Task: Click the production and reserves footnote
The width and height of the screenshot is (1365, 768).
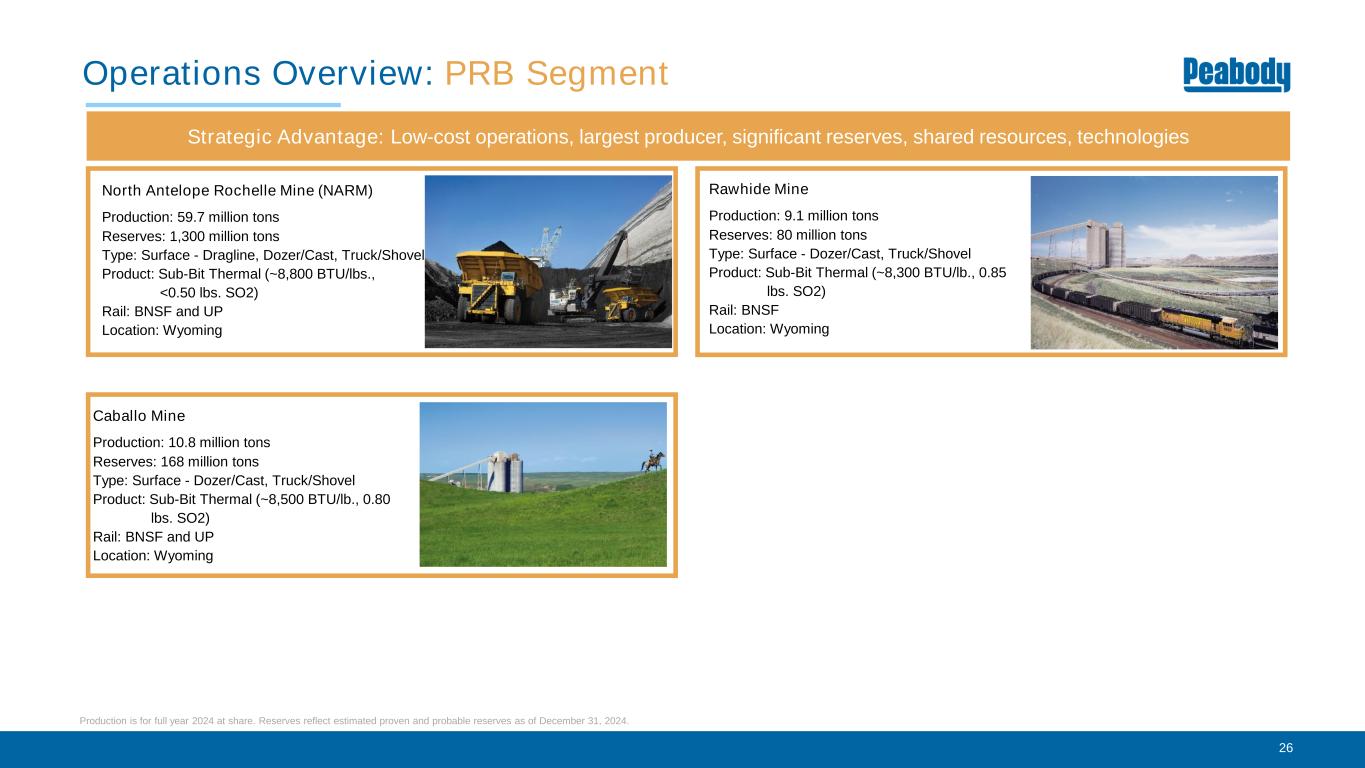Action: coord(355,721)
